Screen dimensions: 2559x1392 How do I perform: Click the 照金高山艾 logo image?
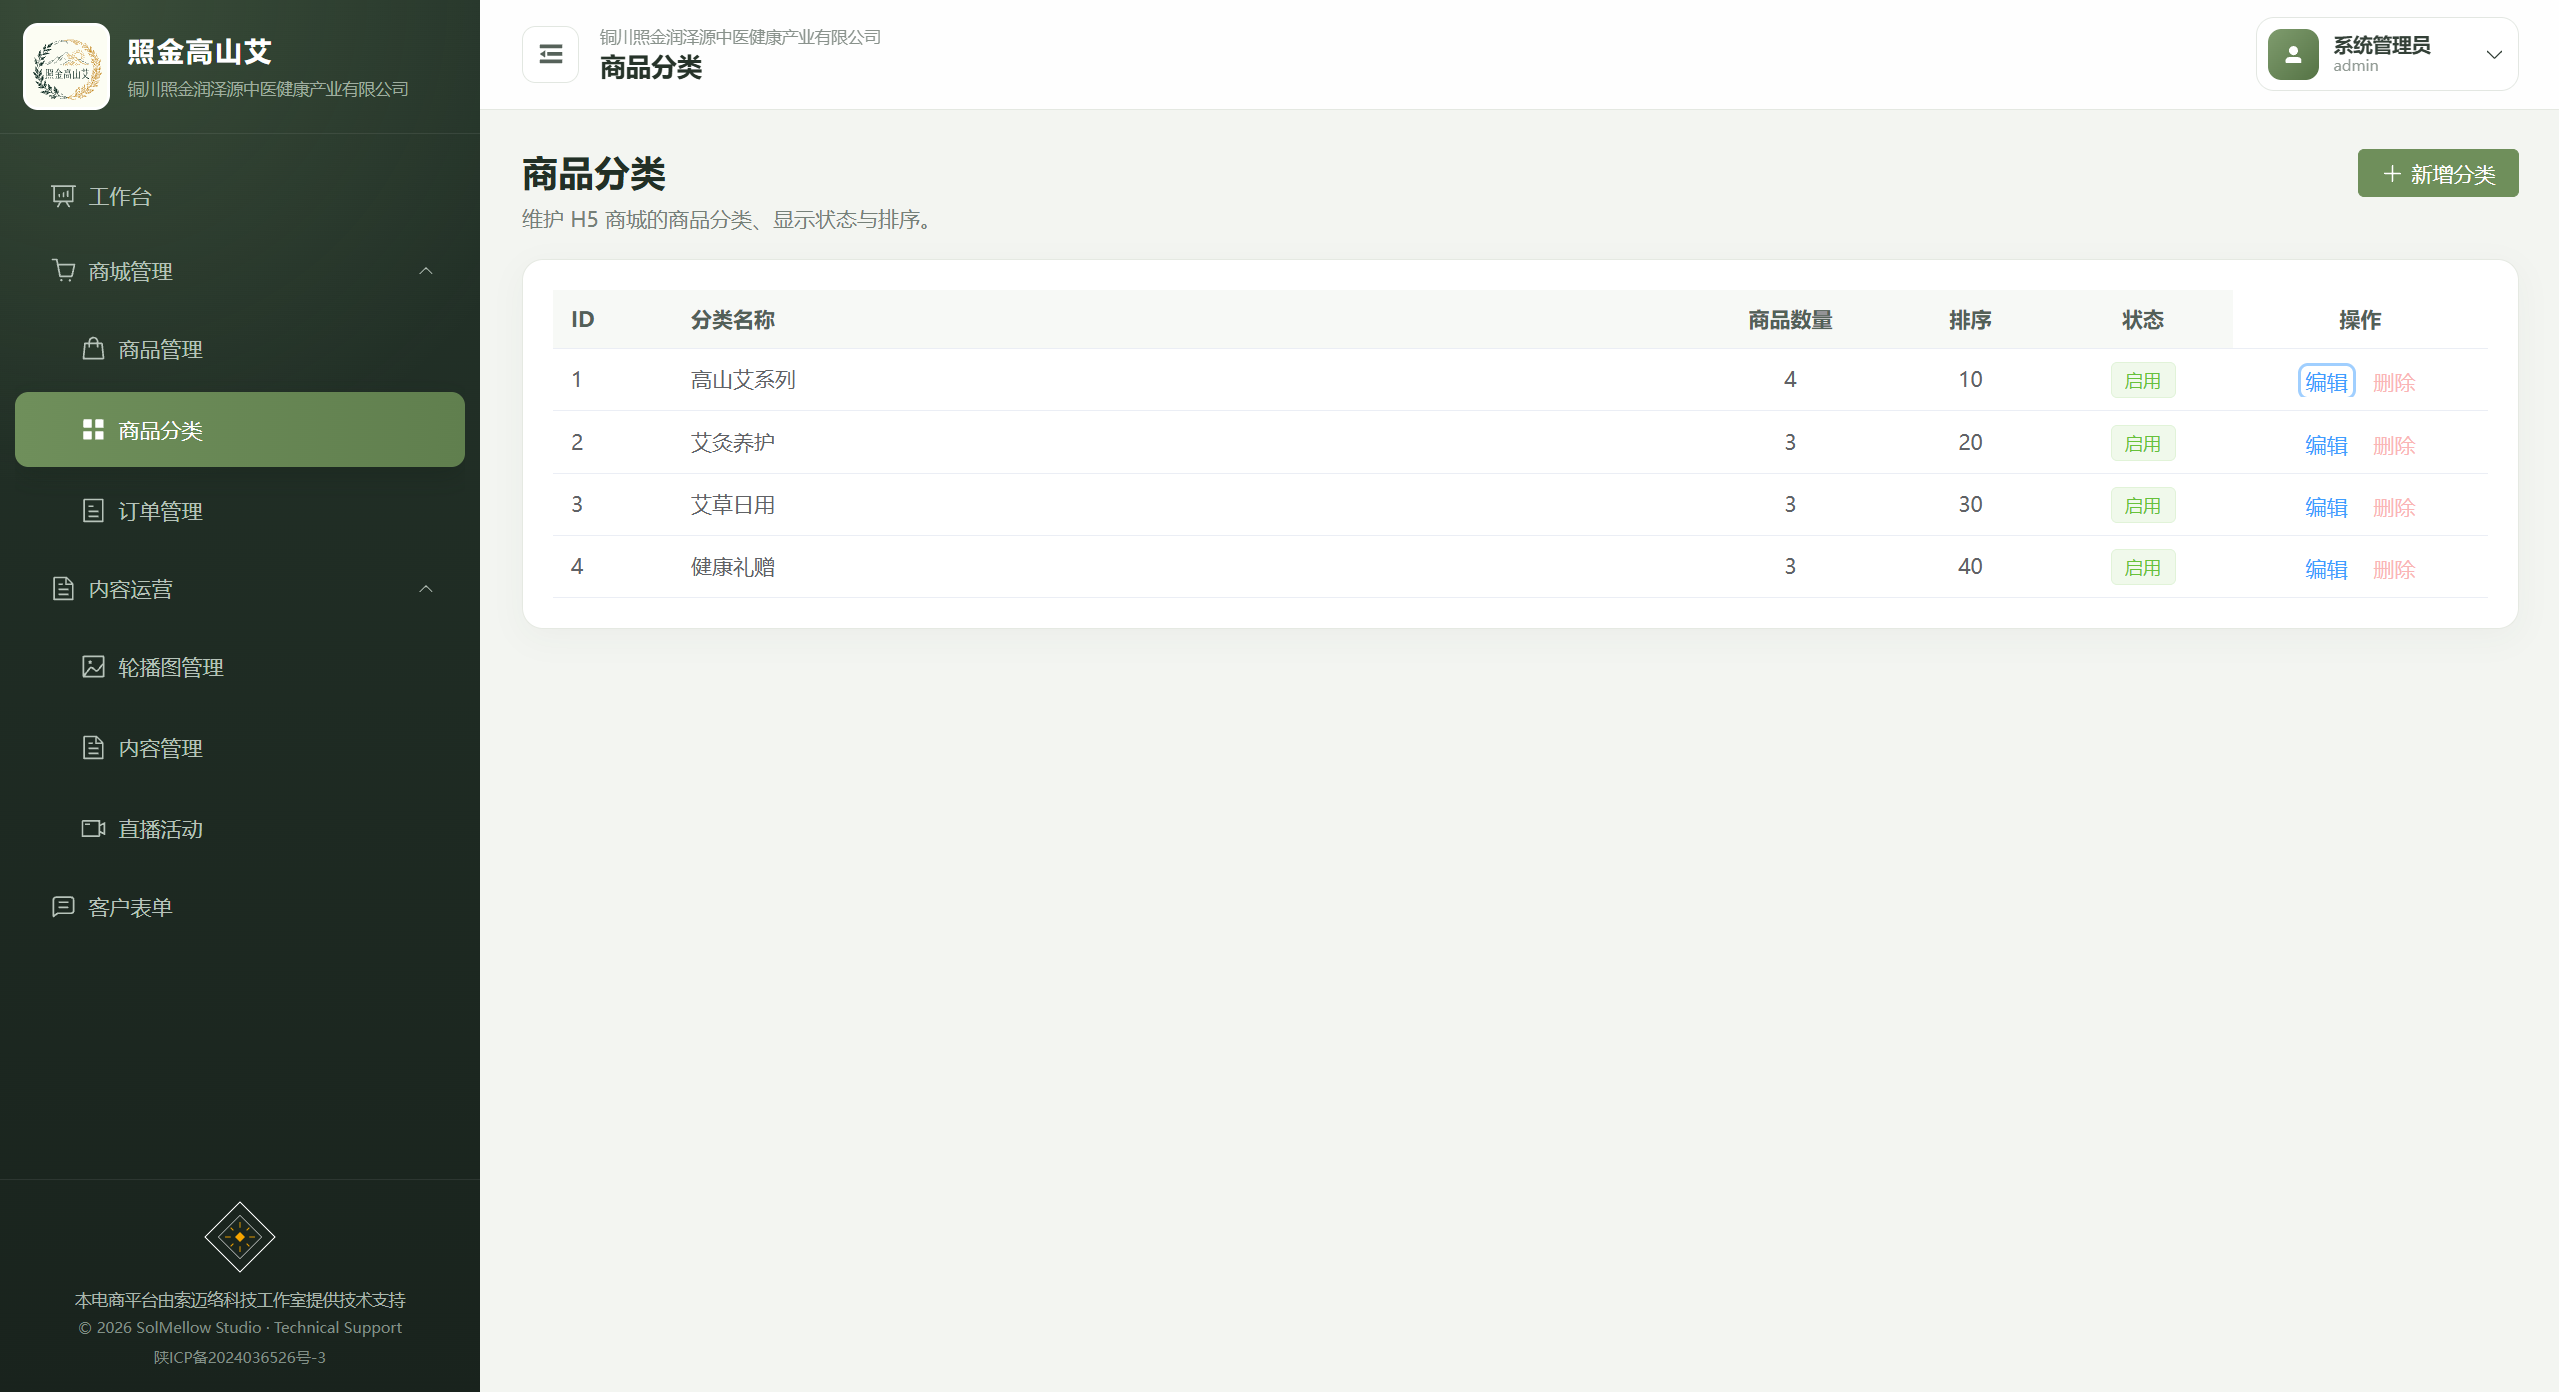[x=67, y=67]
